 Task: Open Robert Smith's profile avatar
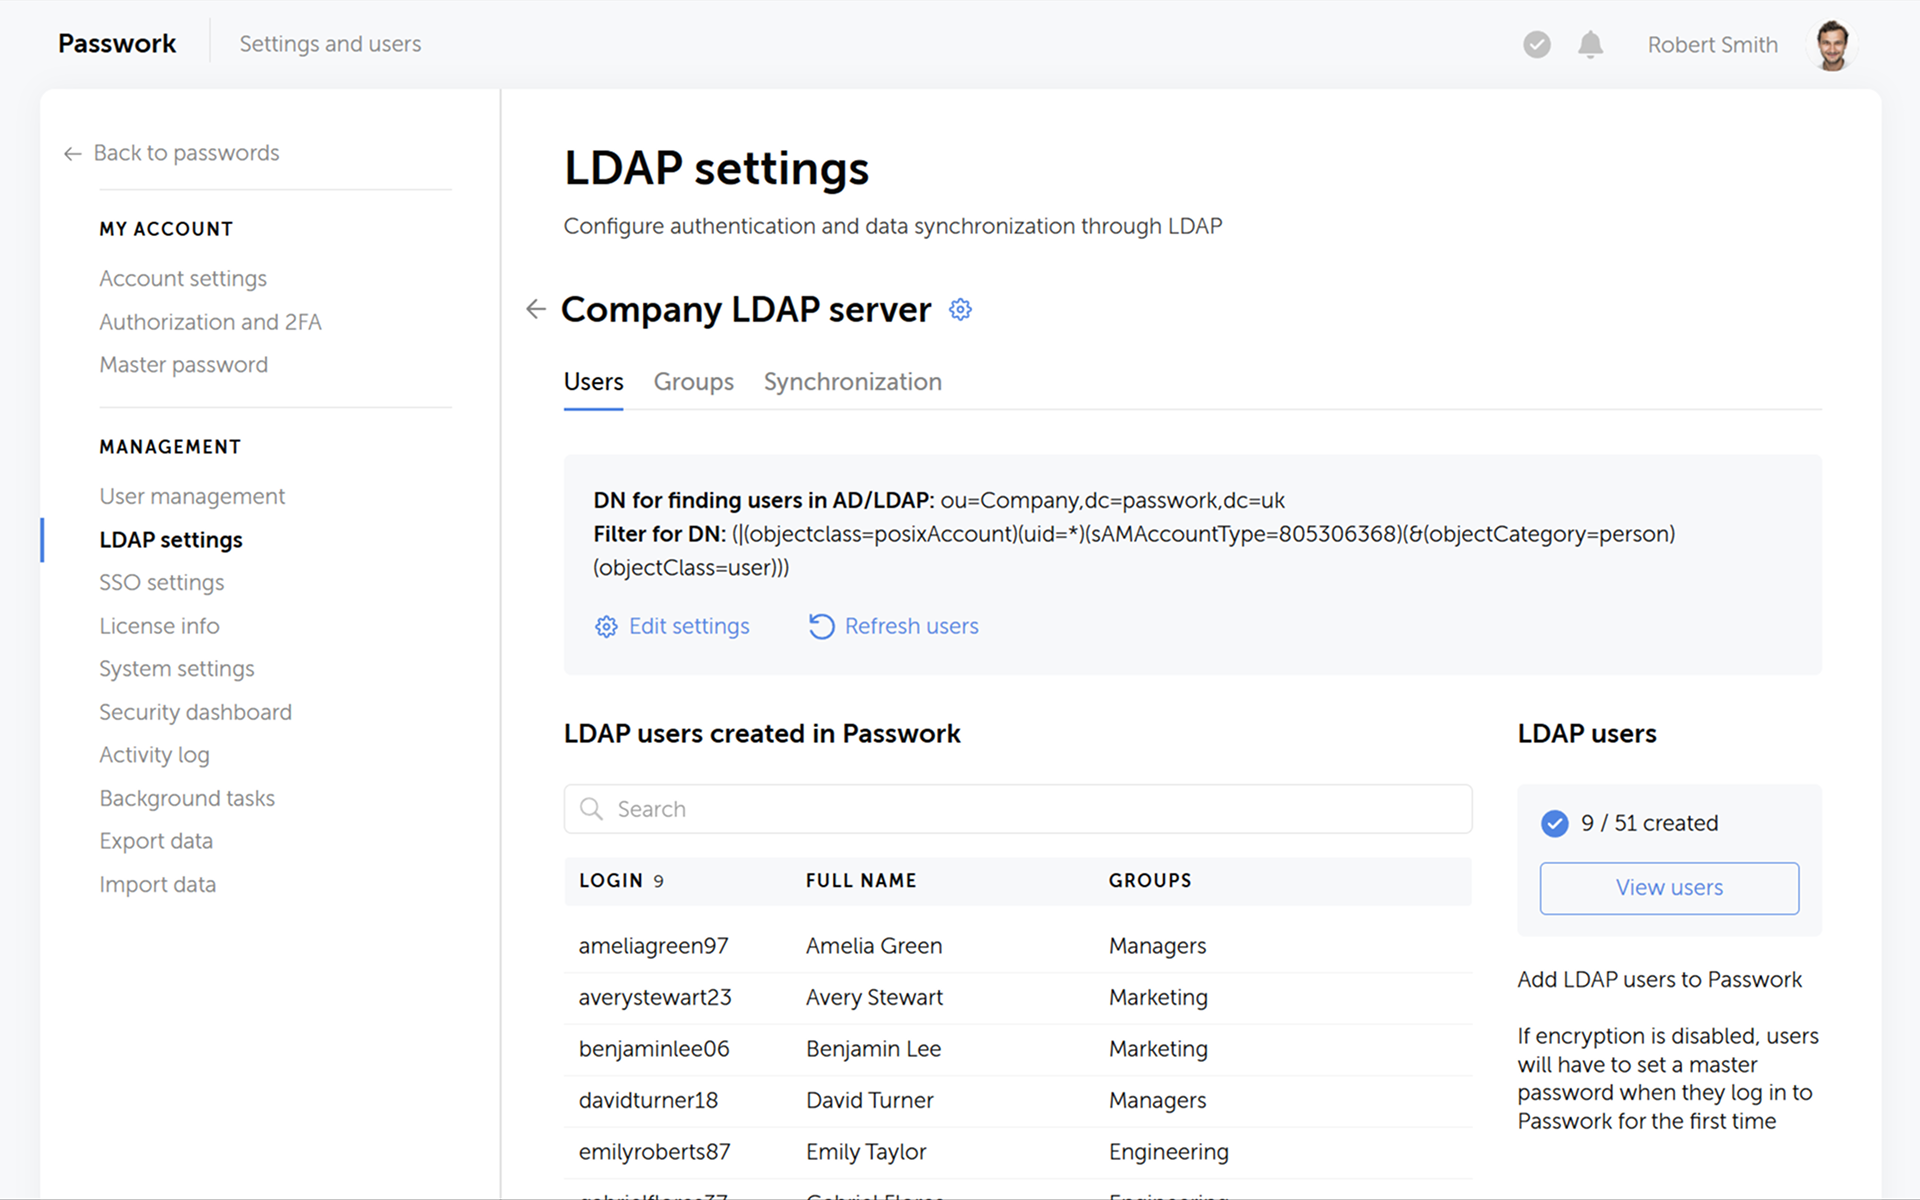click(1832, 45)
